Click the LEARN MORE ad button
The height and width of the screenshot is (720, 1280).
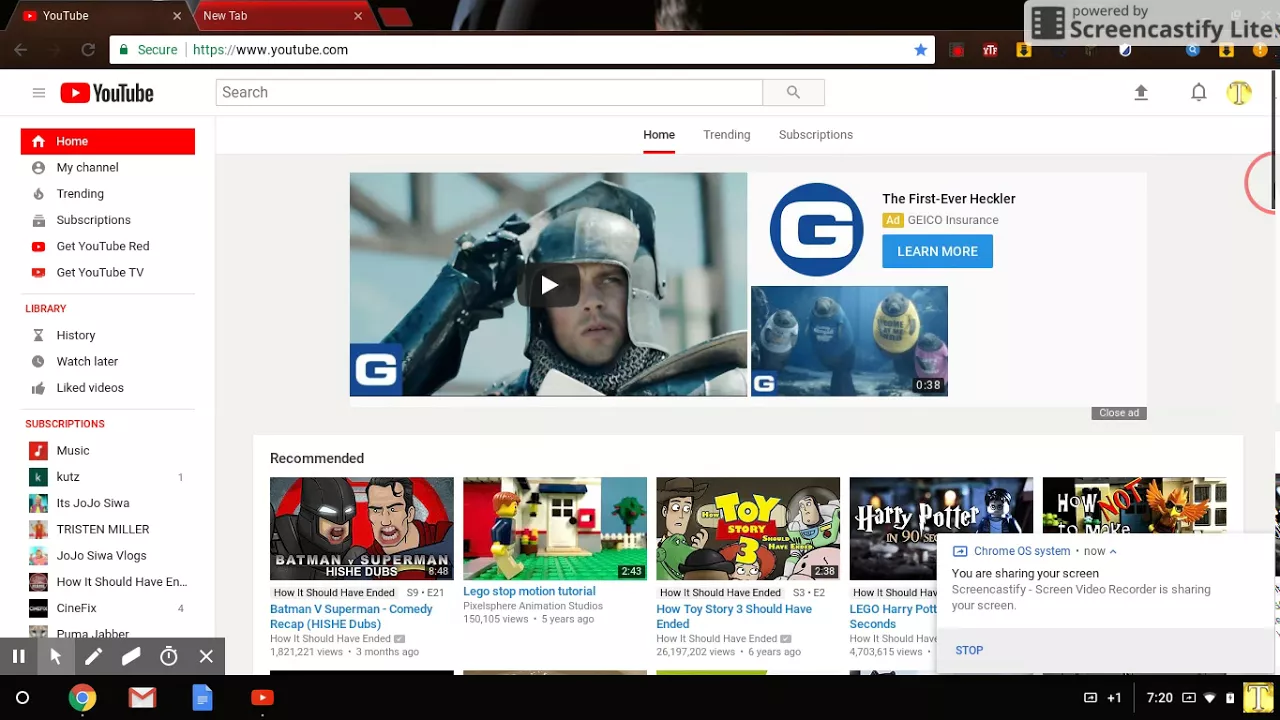937,251
